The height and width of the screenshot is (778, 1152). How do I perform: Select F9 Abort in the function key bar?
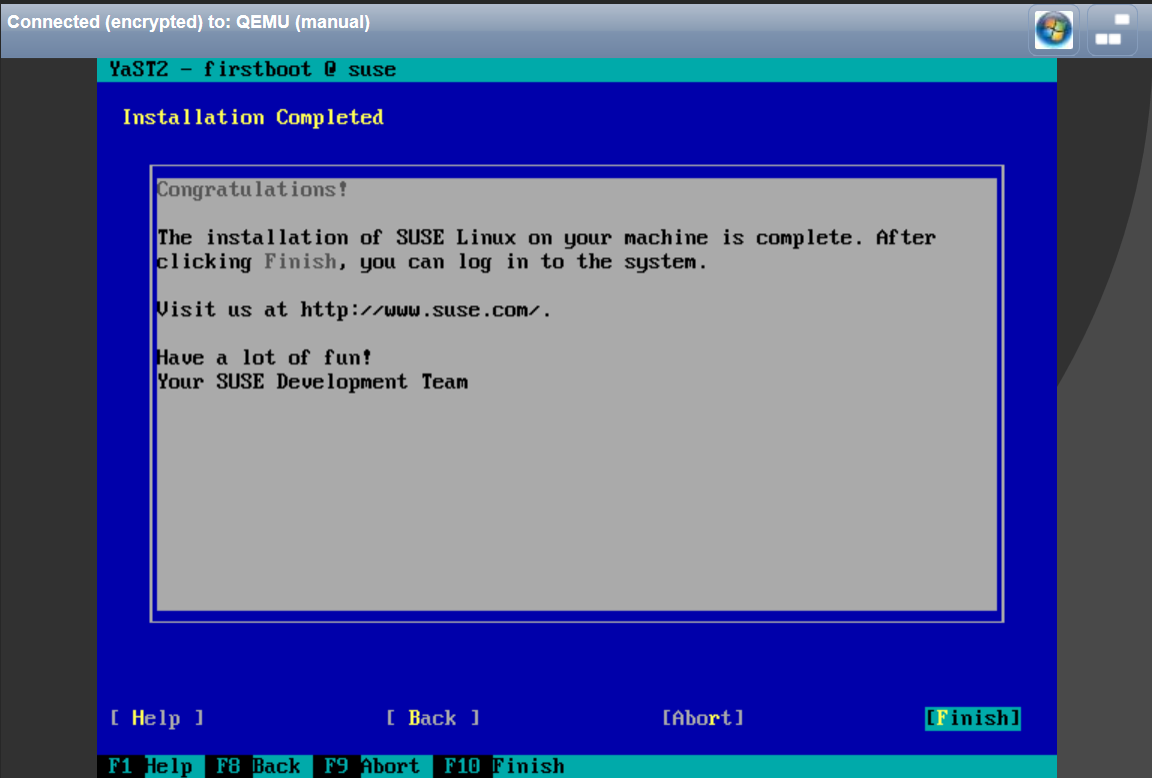coord(372,766)
